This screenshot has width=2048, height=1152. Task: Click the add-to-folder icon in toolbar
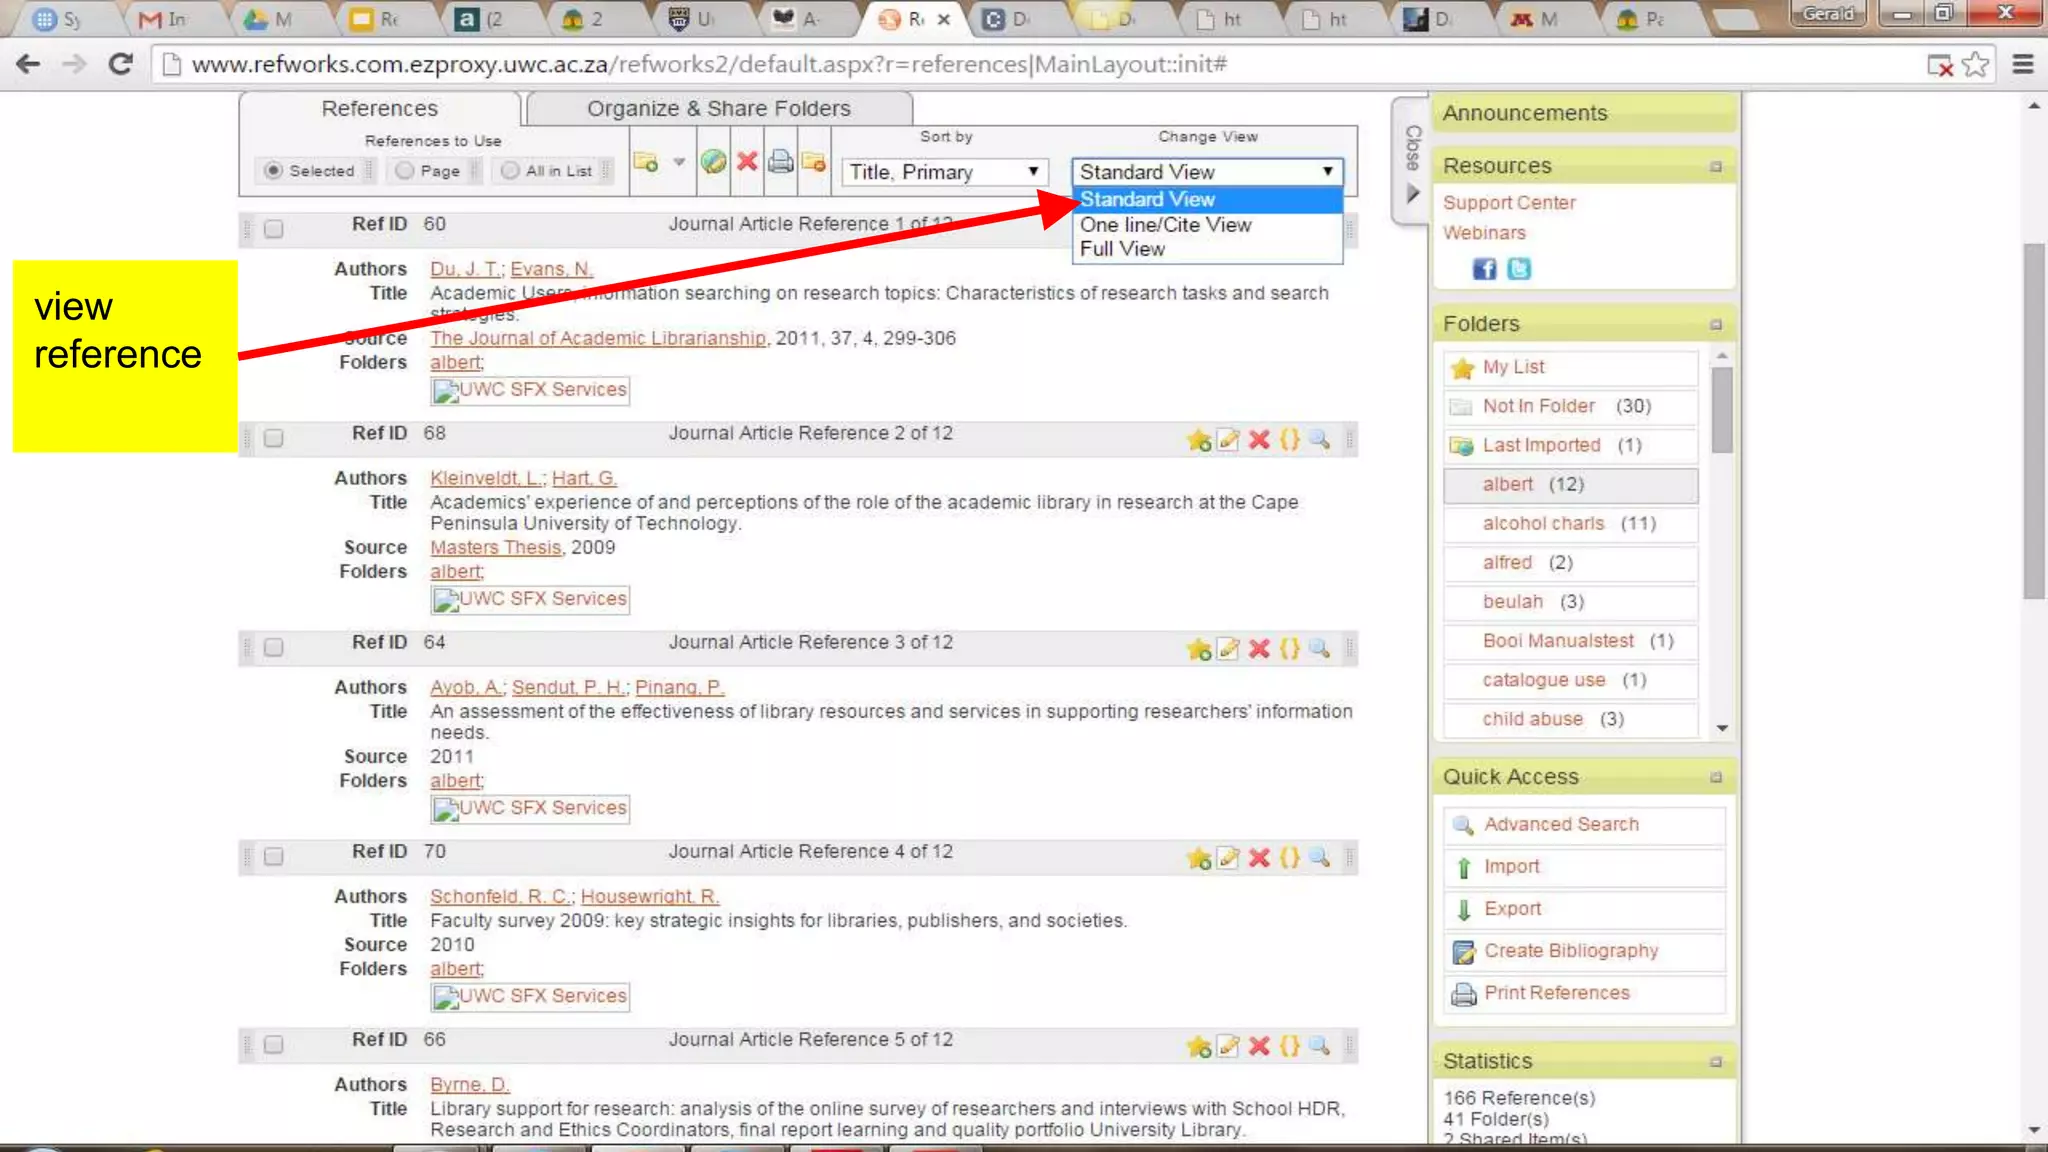point(646,162)
